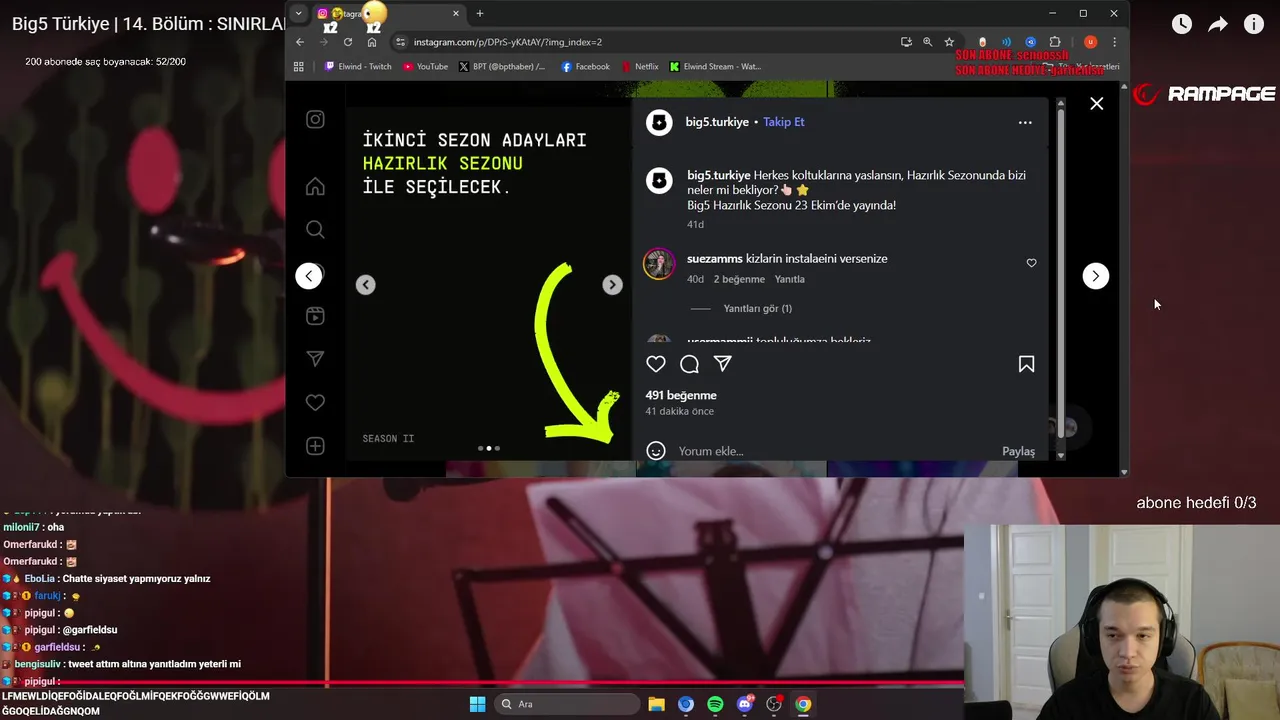
Task: Open the apps grid in the bookmarks bar
Action: pos(298,66)
